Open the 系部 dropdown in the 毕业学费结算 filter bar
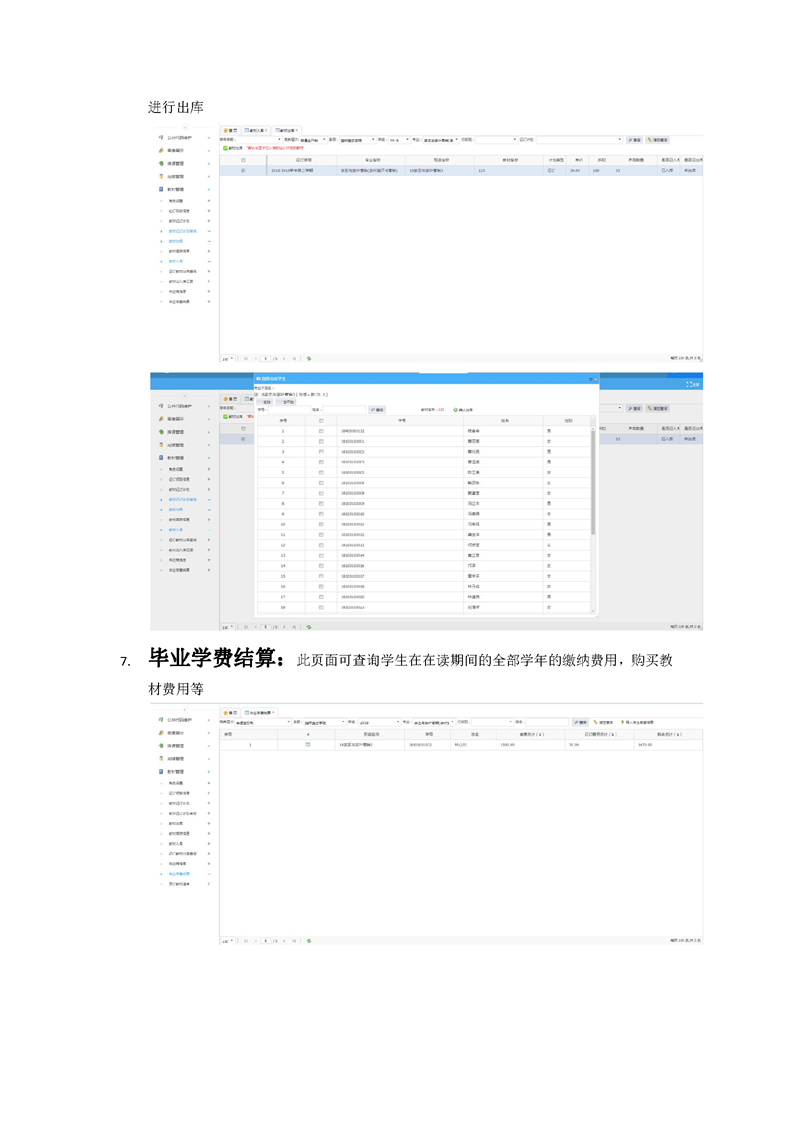This screenshot has width=793, height=1122. point(325,722)
